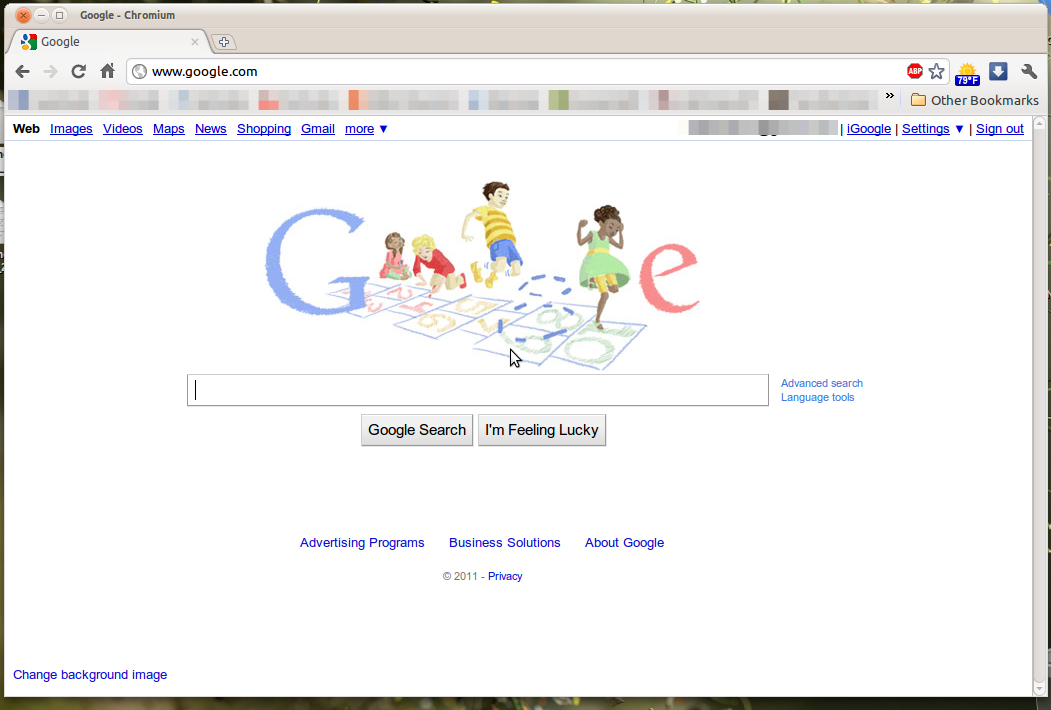Screen dimensions: 1051x710
Task: Click the browser back arrow
Action: tap(22, 71)
